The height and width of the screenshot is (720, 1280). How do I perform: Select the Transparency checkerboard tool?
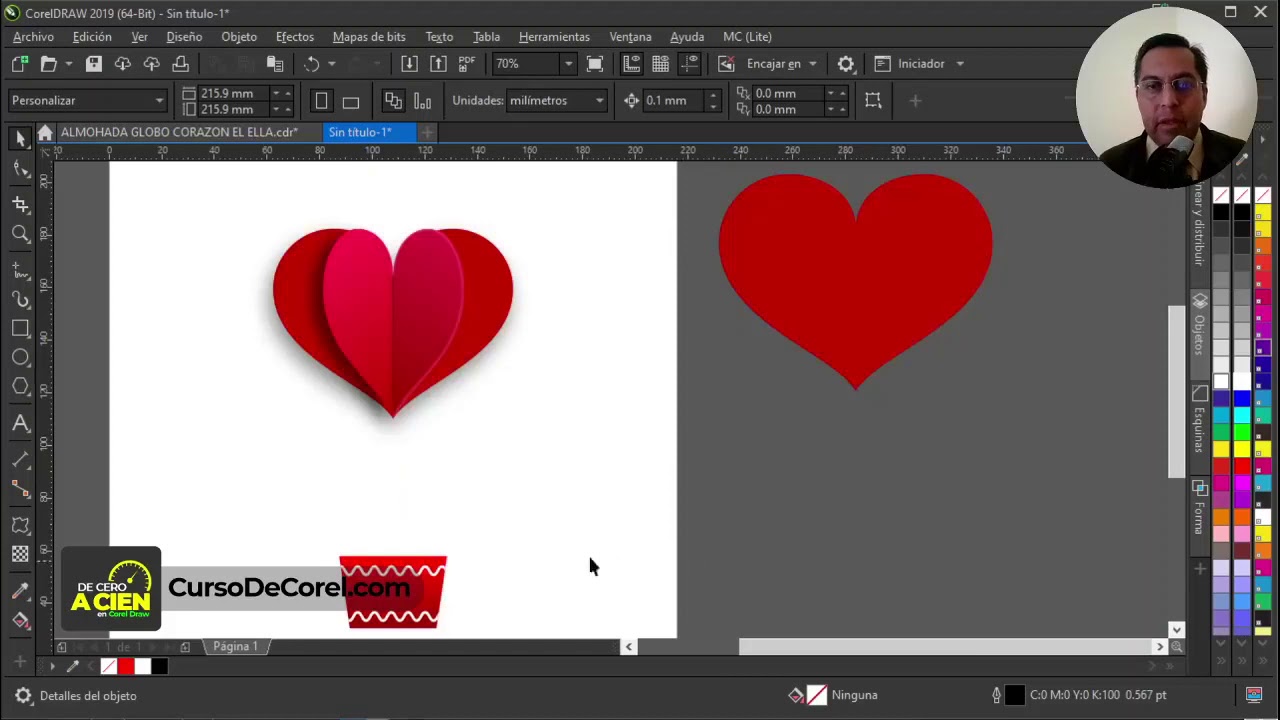tap(21, 554)
